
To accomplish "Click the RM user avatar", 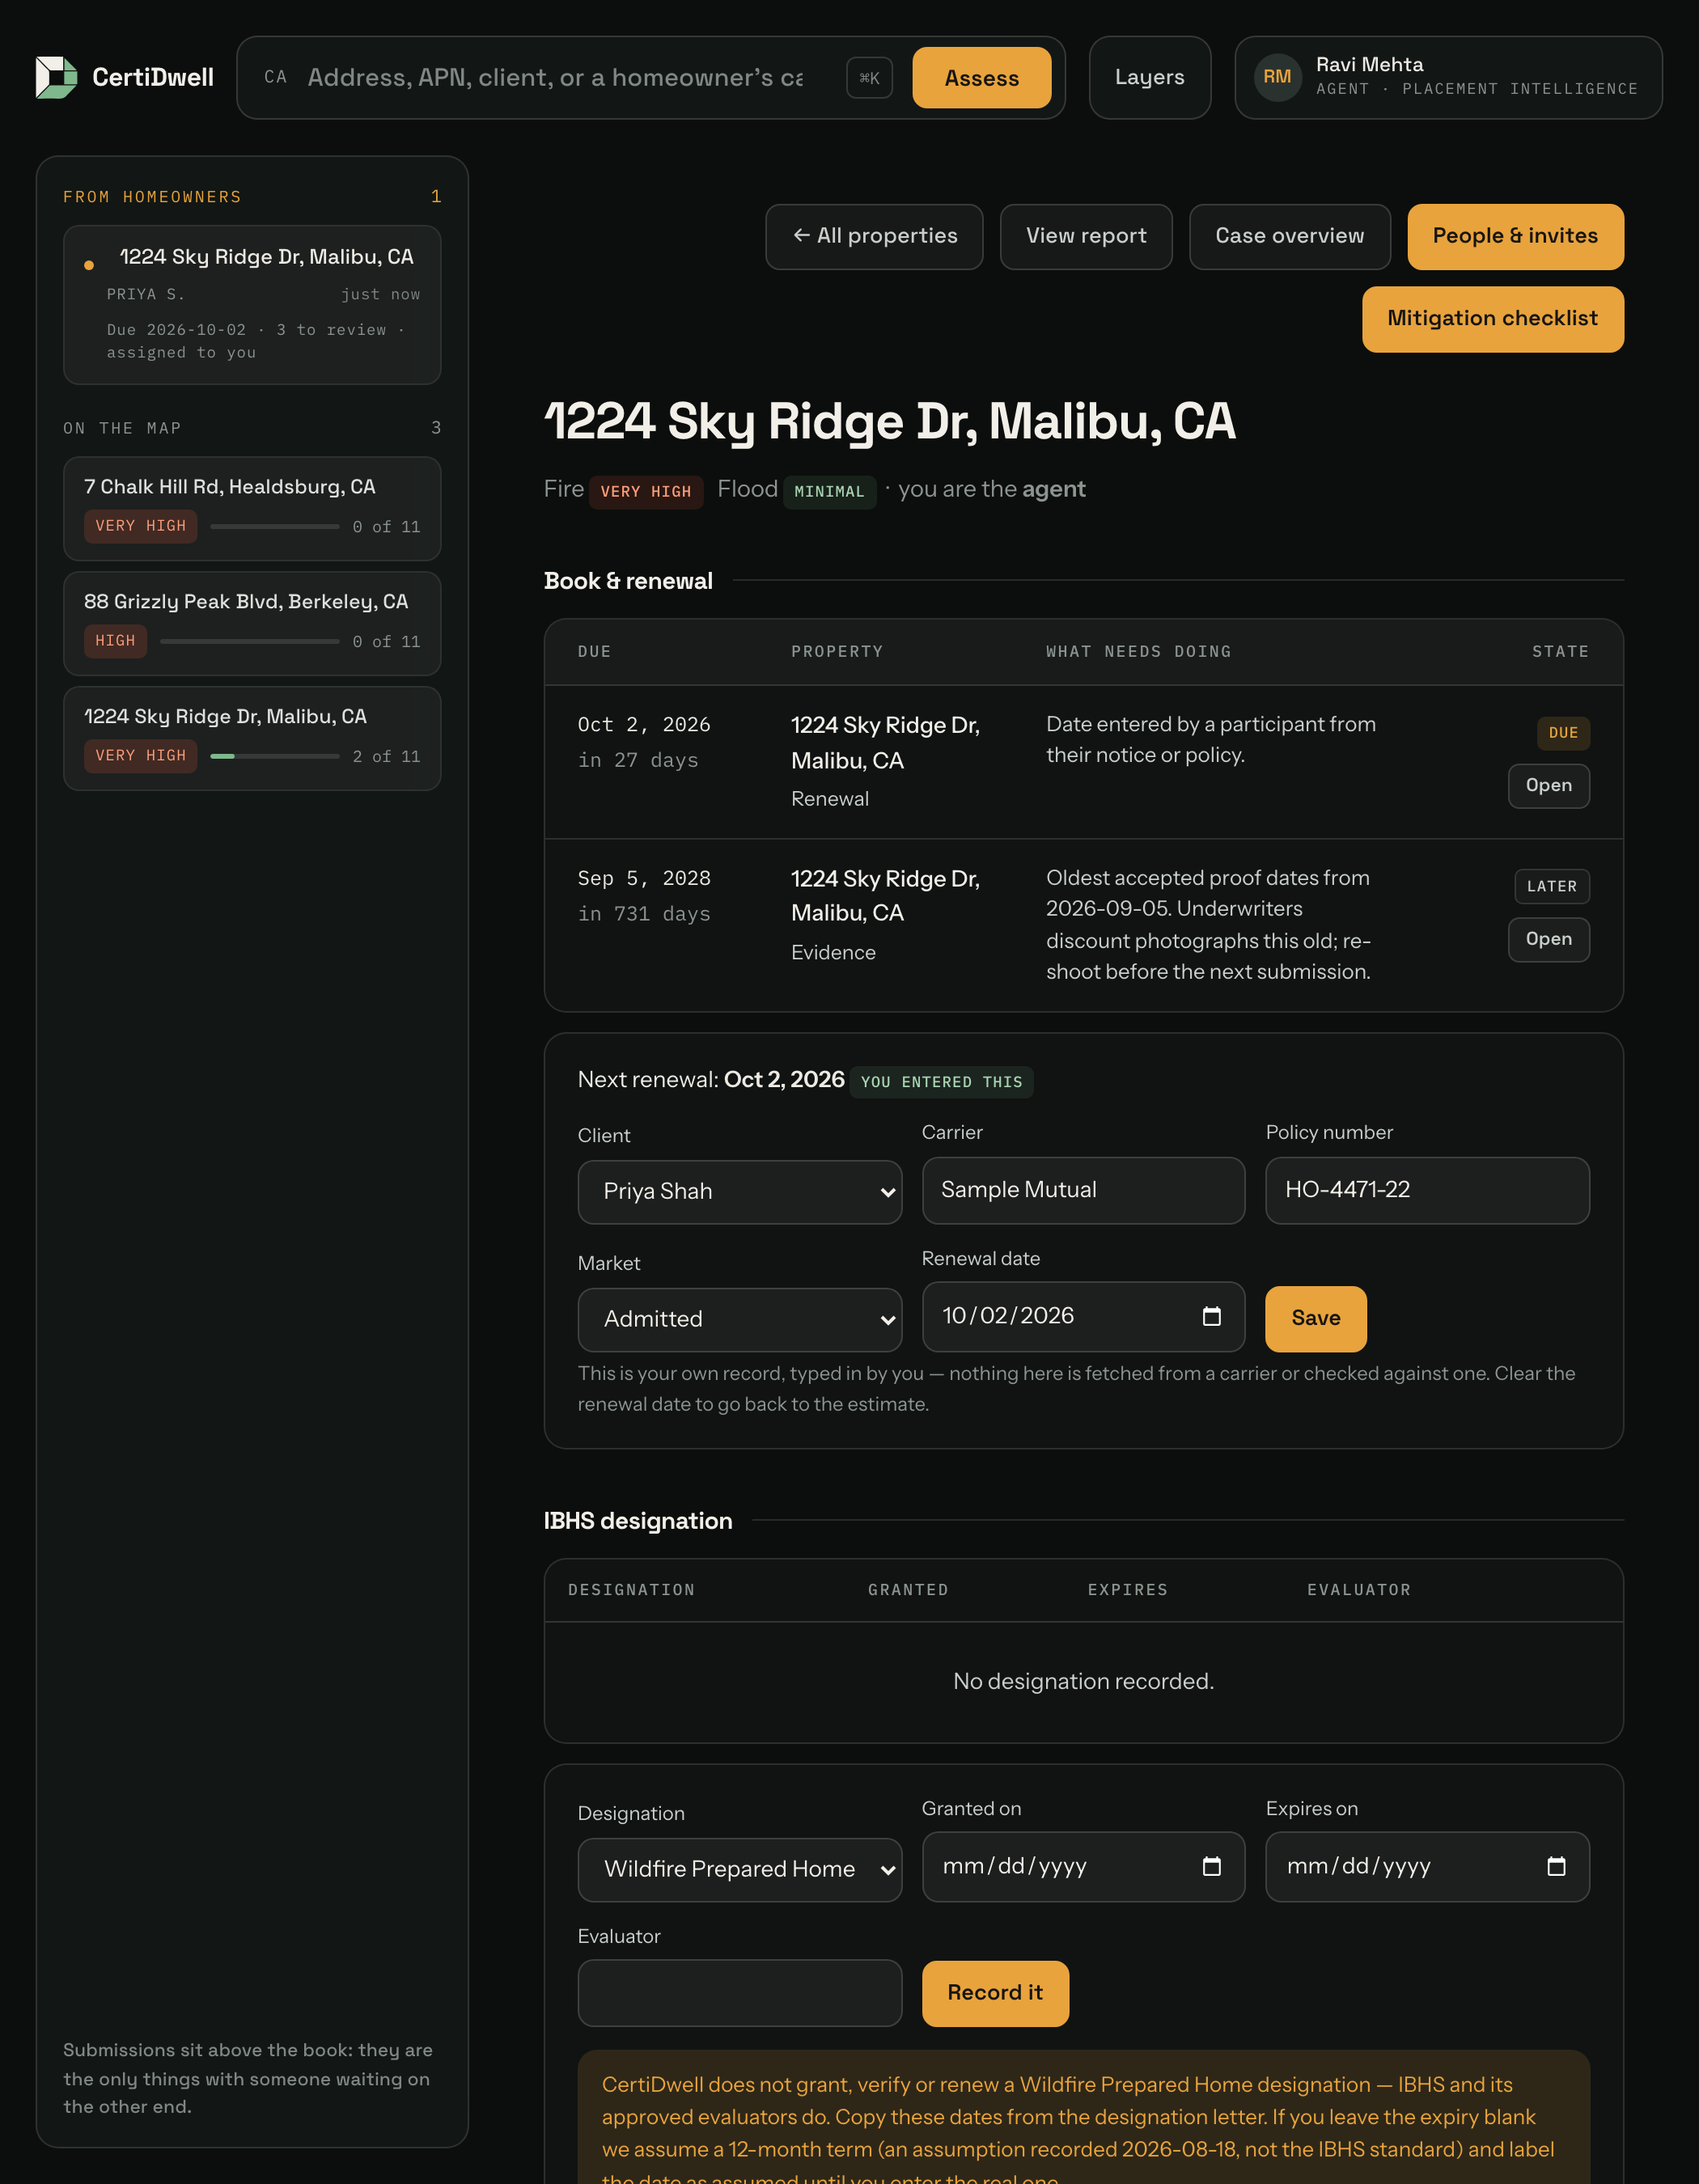I will coord(1277,77).
